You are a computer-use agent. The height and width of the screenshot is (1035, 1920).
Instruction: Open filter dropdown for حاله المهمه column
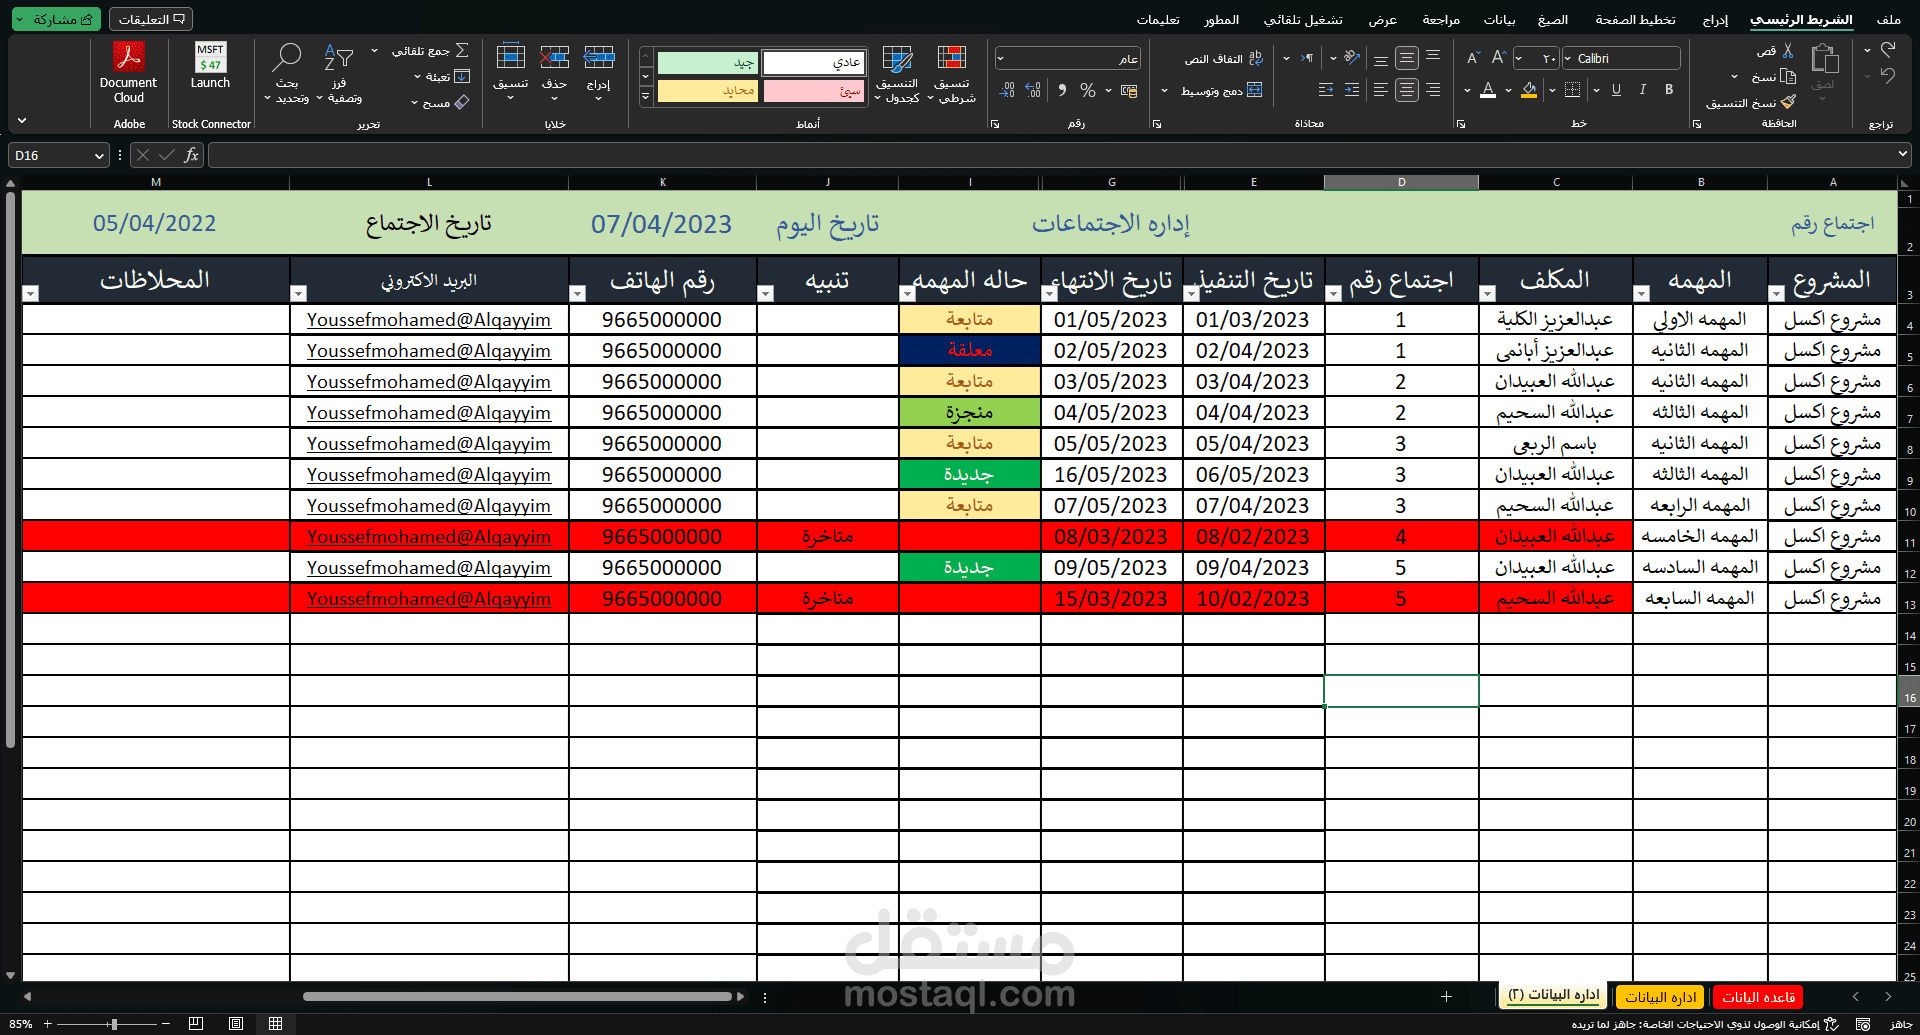tap(907, 293)
